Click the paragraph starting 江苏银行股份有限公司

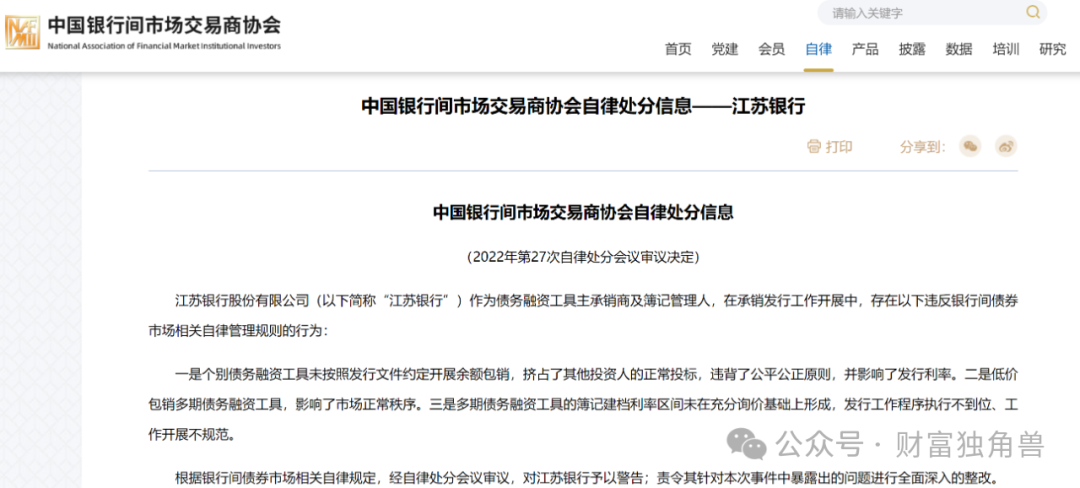tap(583, 315)
